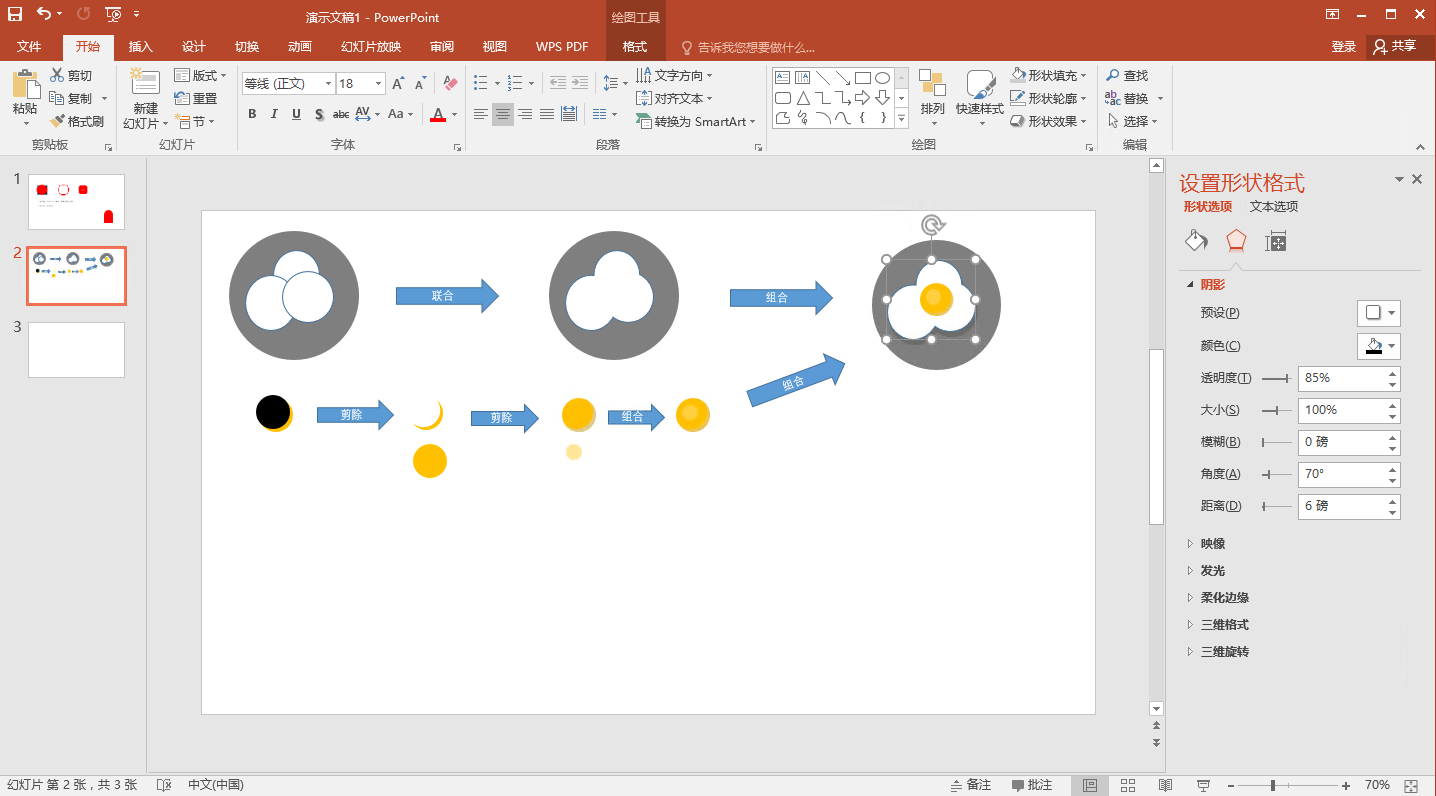Switch to the Format (格式) tab
This screenshot has width=1436, height=796.
tap(635, 47)
